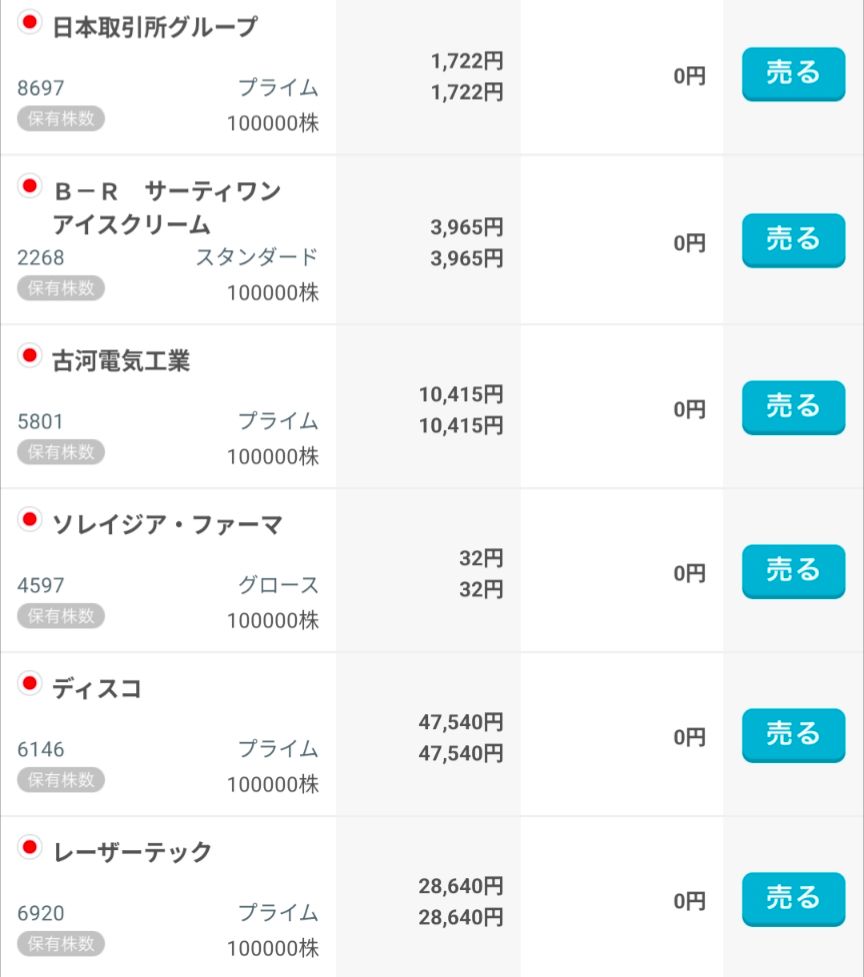
Task: Open the 日本取引所グループ stock name
Action: point(155,27)
